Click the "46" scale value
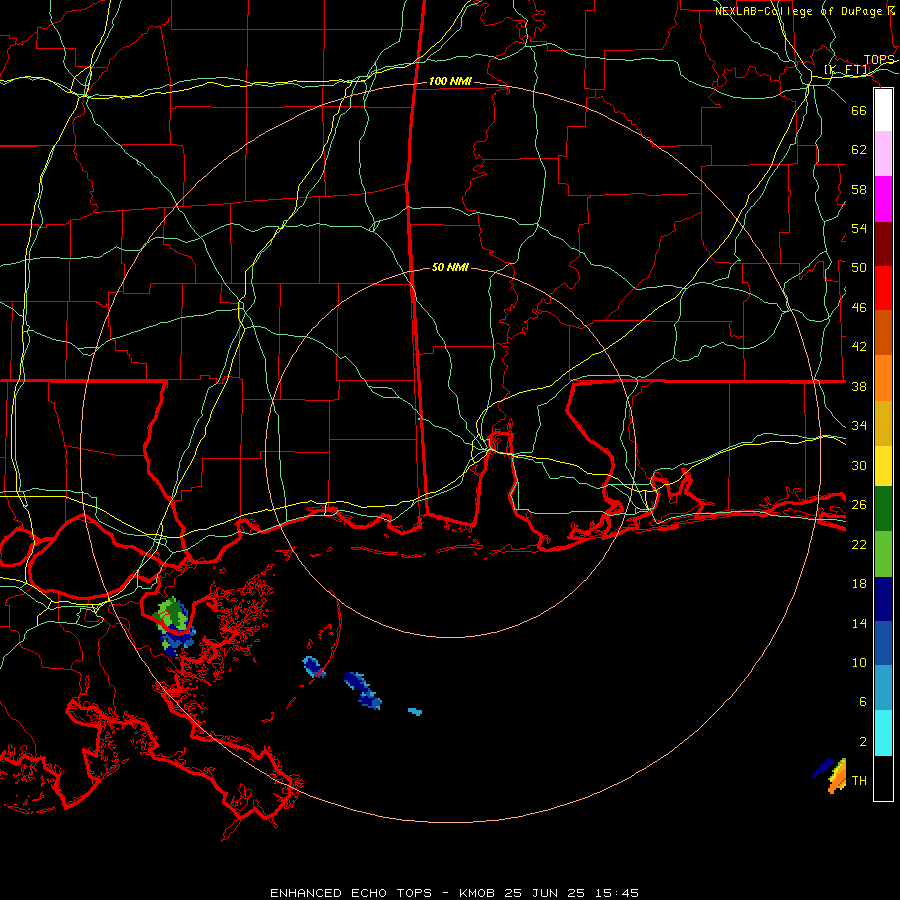This screenshot has height=900, width=900. point(859,308)
